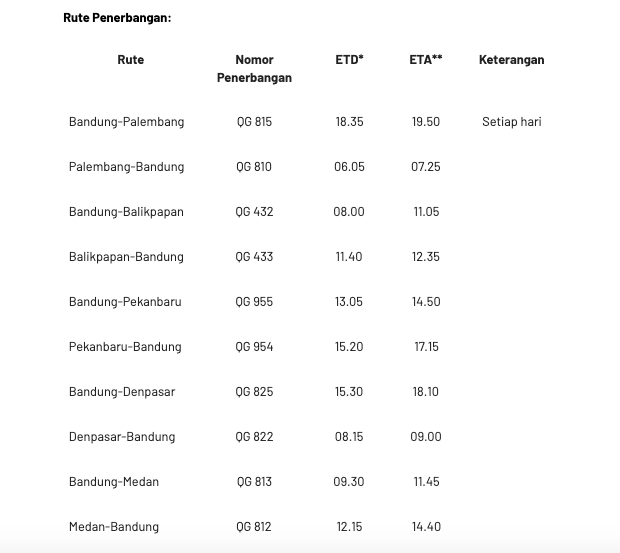Select the "Keterangan" column header
The image size is (620, 553).
511,60
